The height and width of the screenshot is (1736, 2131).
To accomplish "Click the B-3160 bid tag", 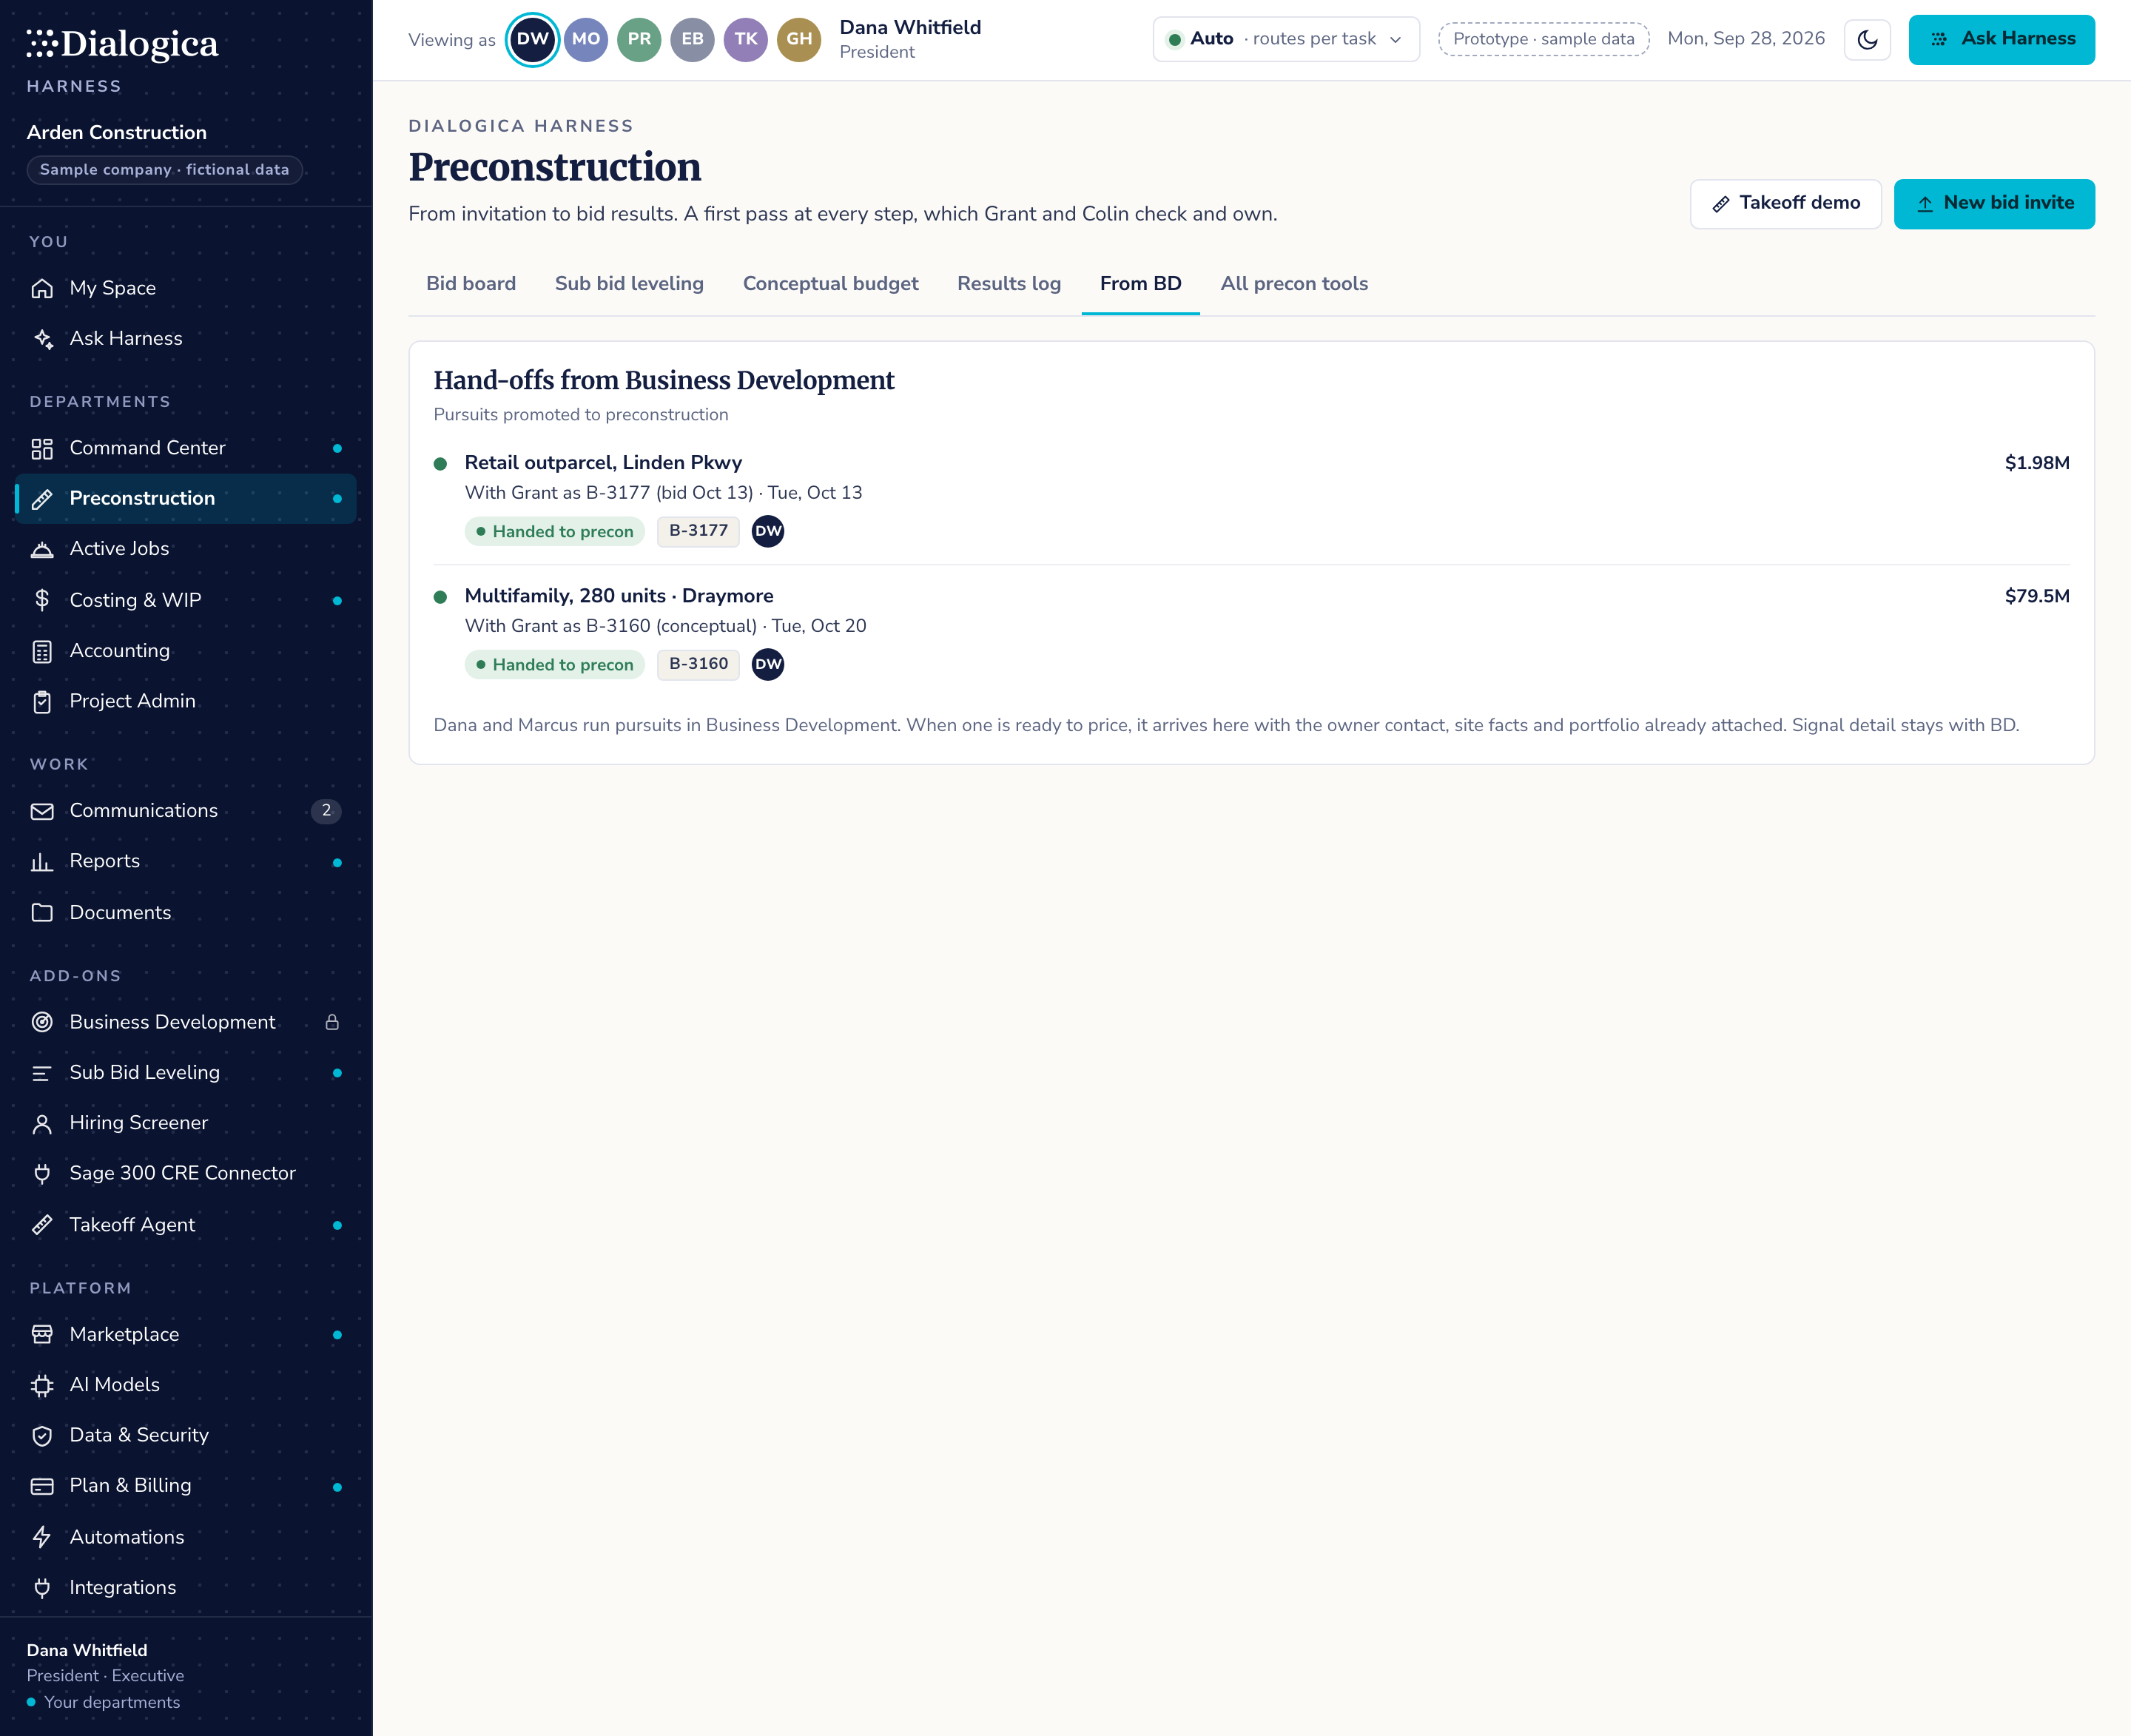I will pyautogui.click(x=698, y=664).
